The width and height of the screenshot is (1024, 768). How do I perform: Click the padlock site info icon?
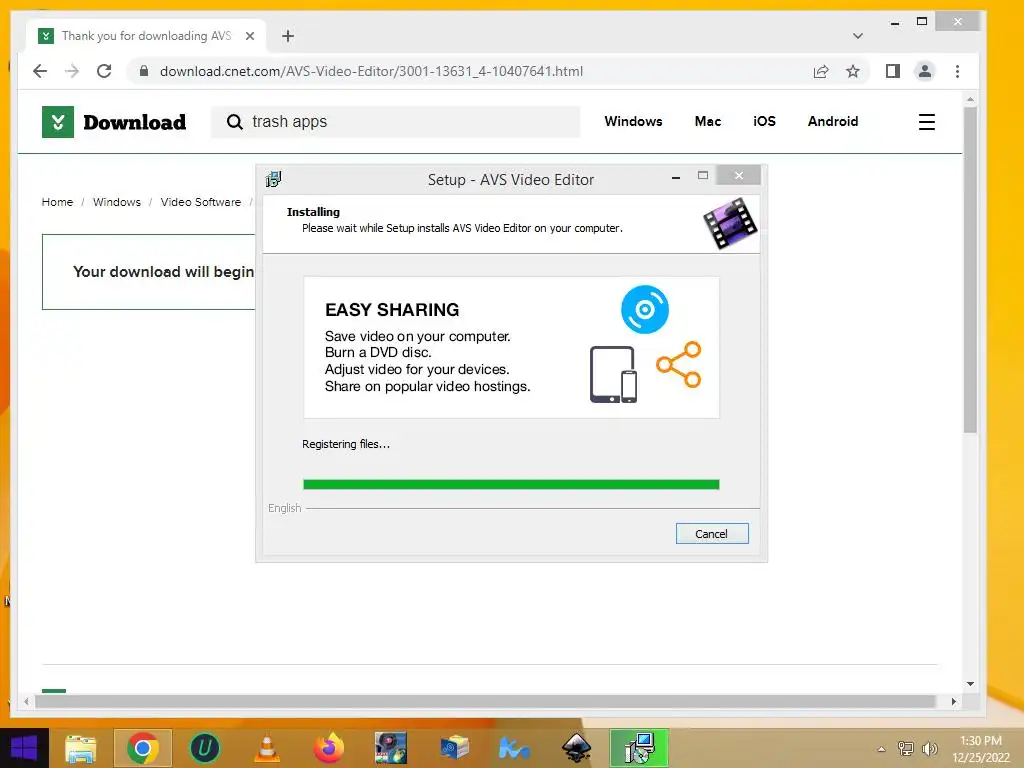point(144,71)
